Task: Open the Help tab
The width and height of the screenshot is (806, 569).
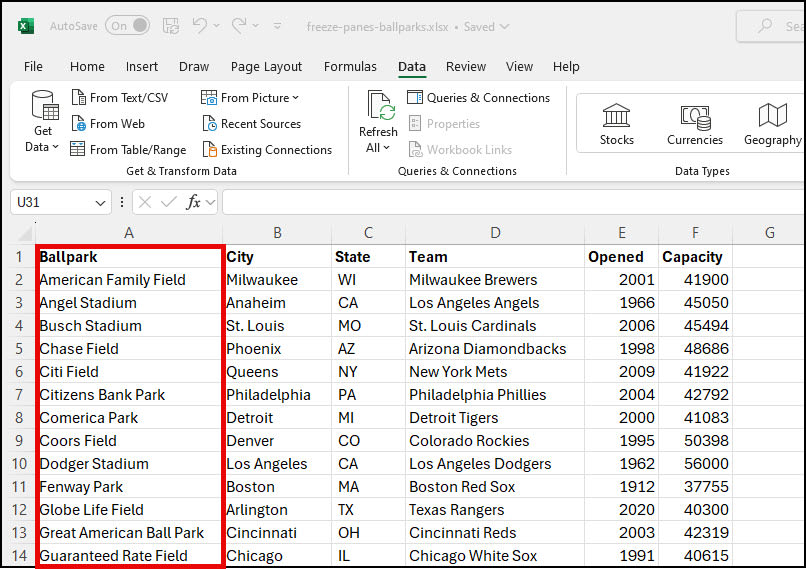Action: pyautogui.click(x=566, y=66)
